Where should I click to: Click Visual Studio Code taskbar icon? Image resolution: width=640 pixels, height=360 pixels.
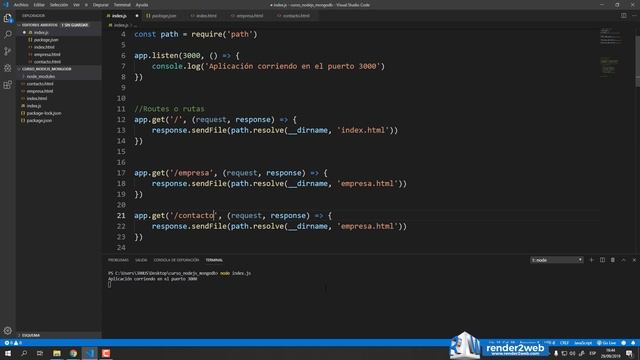pos(90,353)
